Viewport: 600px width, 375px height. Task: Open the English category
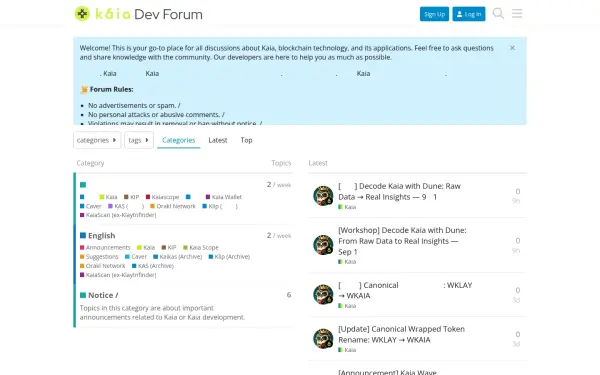101,235
